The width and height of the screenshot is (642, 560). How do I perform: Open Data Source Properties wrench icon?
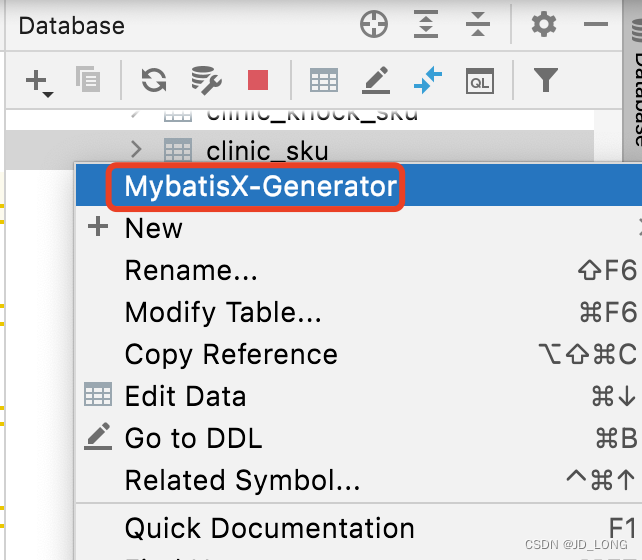(206, 80)
